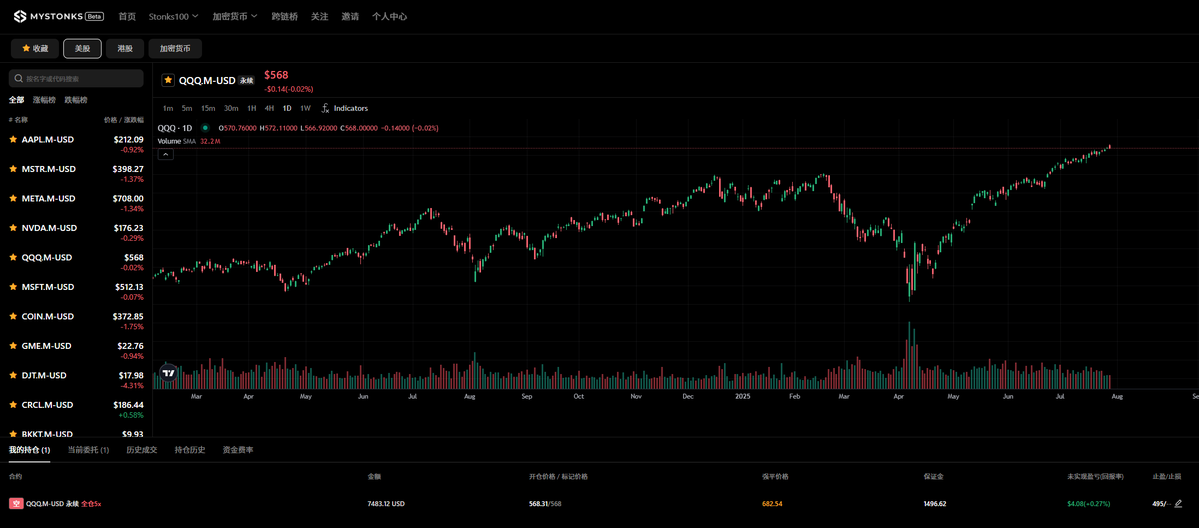Open the 加密货币 dropdown in top navigation

(x=235, y=16)
